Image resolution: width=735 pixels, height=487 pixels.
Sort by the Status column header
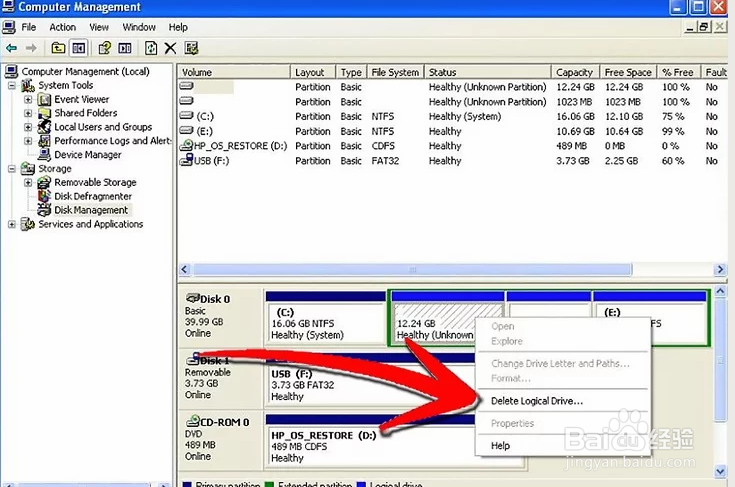pyautogui.click(x=488, y=72)
